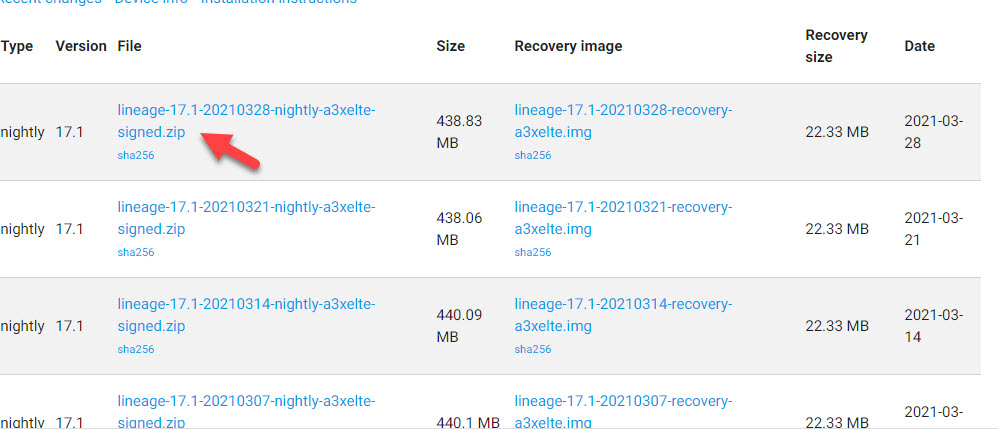Download lineage-17.1-20210328-nightly-a3xelte-signed.zip file
Image resolution: width=998 pixels, height=429 pixels.
tap(246, 122)
